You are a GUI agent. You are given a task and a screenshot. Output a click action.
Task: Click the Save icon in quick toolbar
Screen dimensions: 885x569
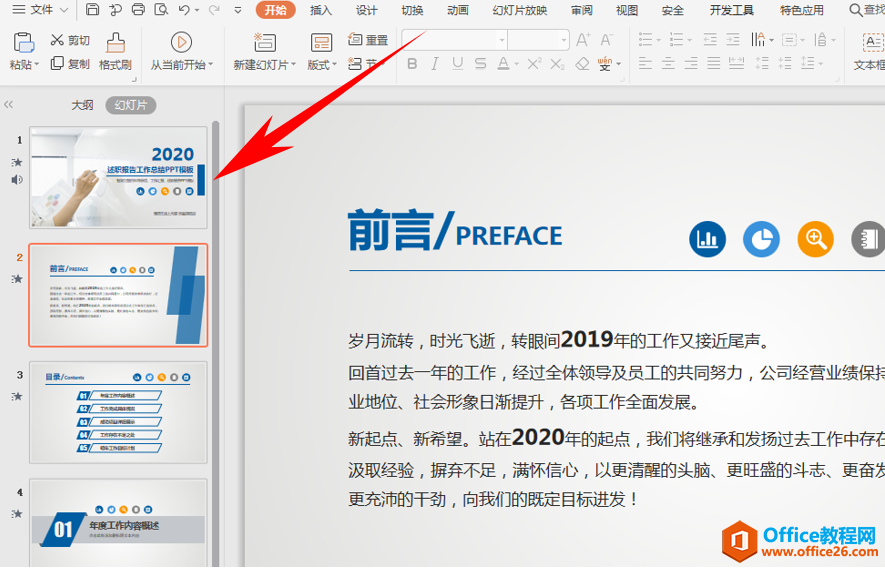[x=93, y=10]
